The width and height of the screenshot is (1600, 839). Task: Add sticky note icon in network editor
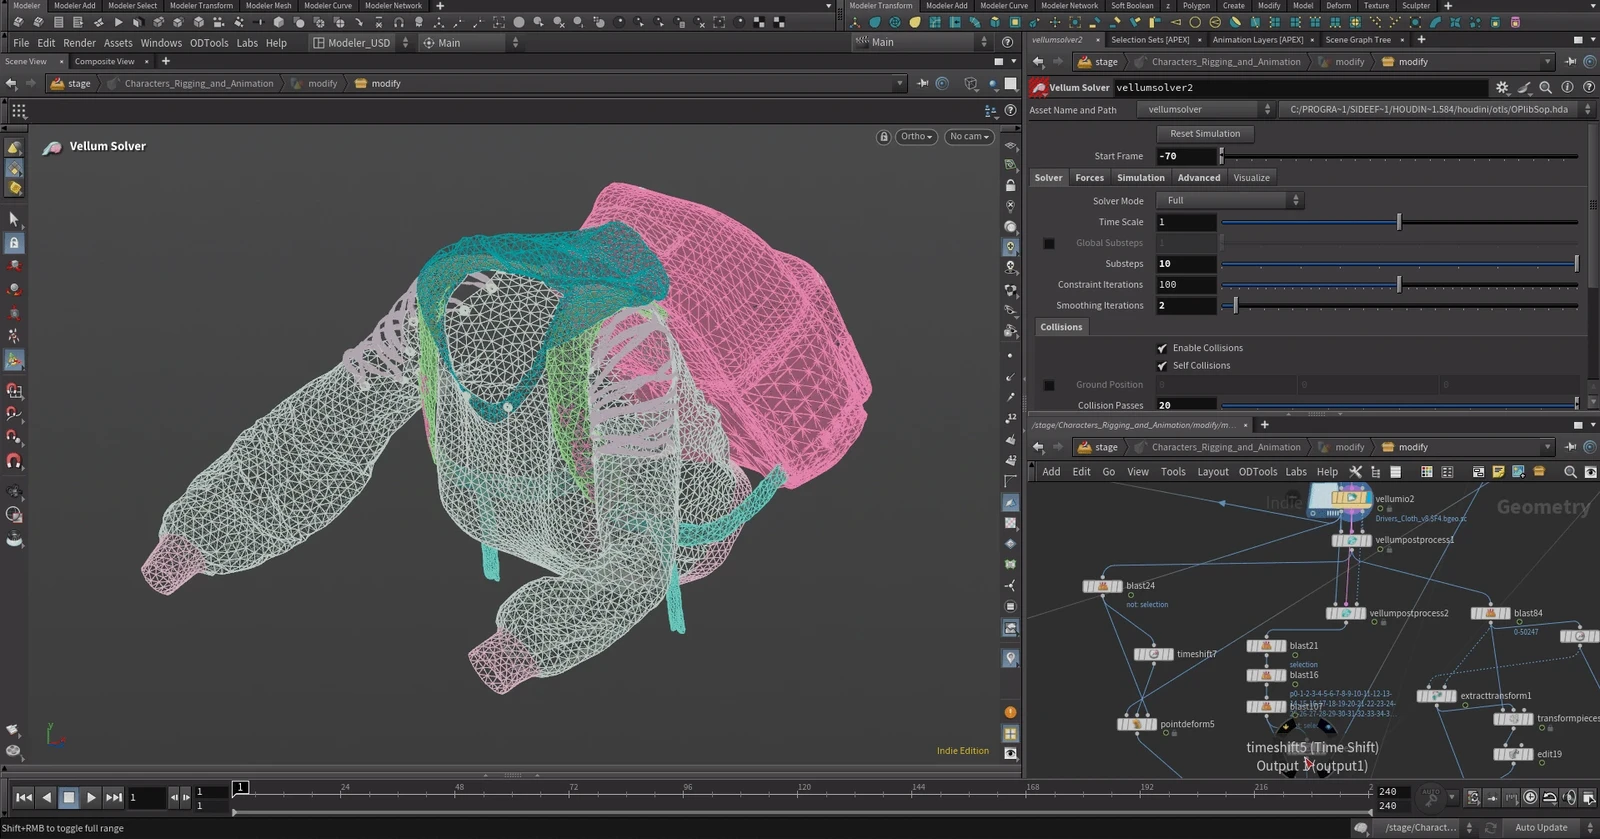tap(1498, 472)
